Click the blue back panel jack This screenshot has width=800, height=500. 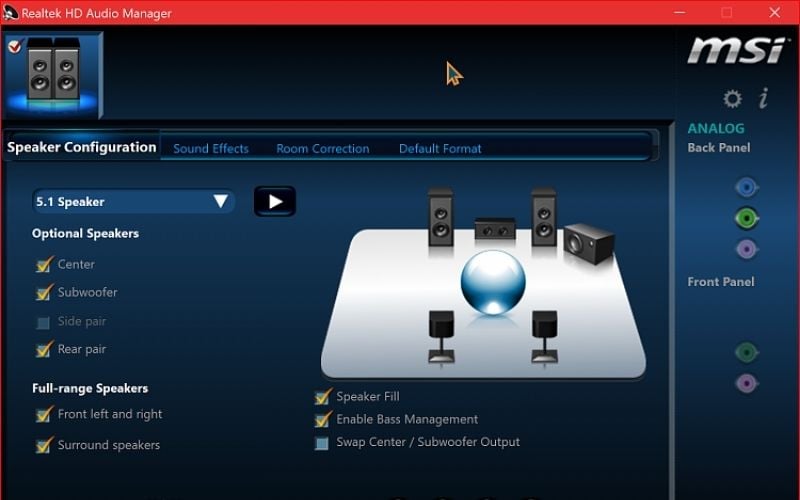point(746,187)
